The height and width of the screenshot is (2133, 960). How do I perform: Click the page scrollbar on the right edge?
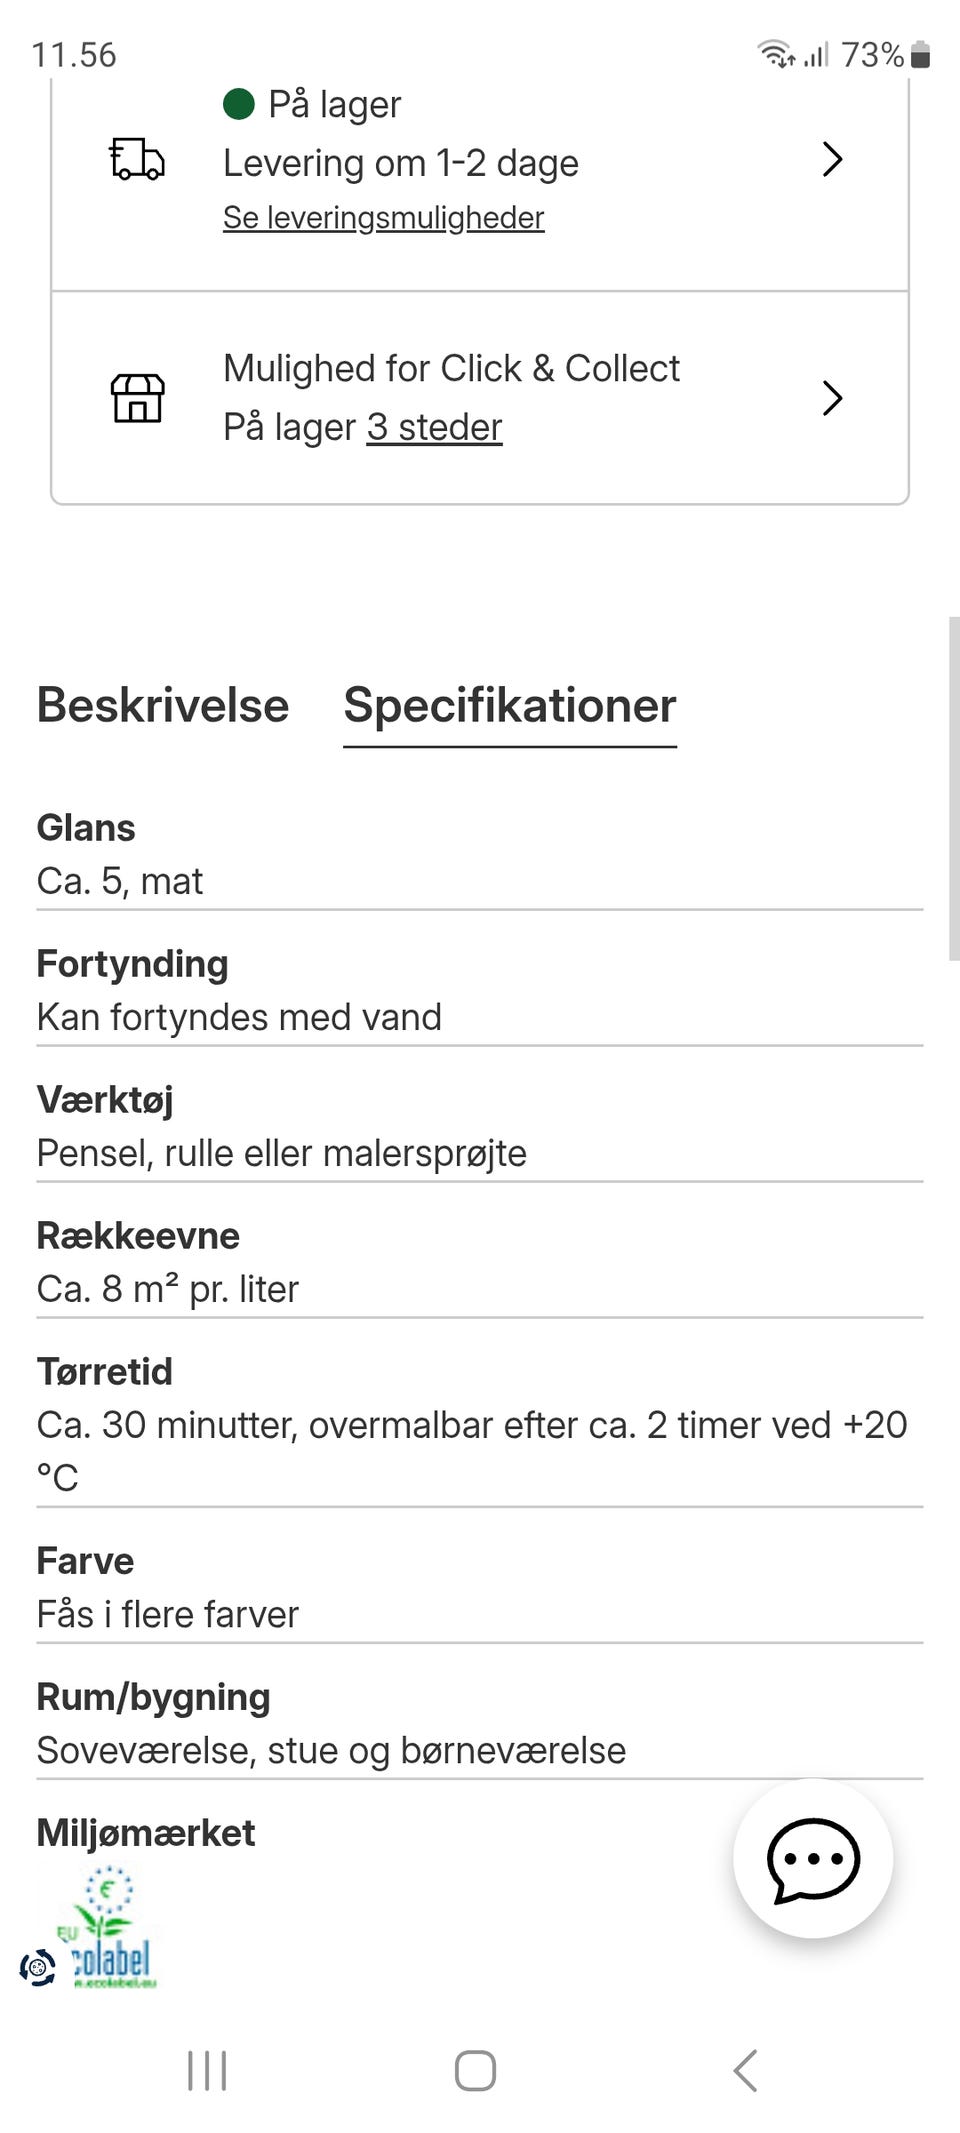954,788
